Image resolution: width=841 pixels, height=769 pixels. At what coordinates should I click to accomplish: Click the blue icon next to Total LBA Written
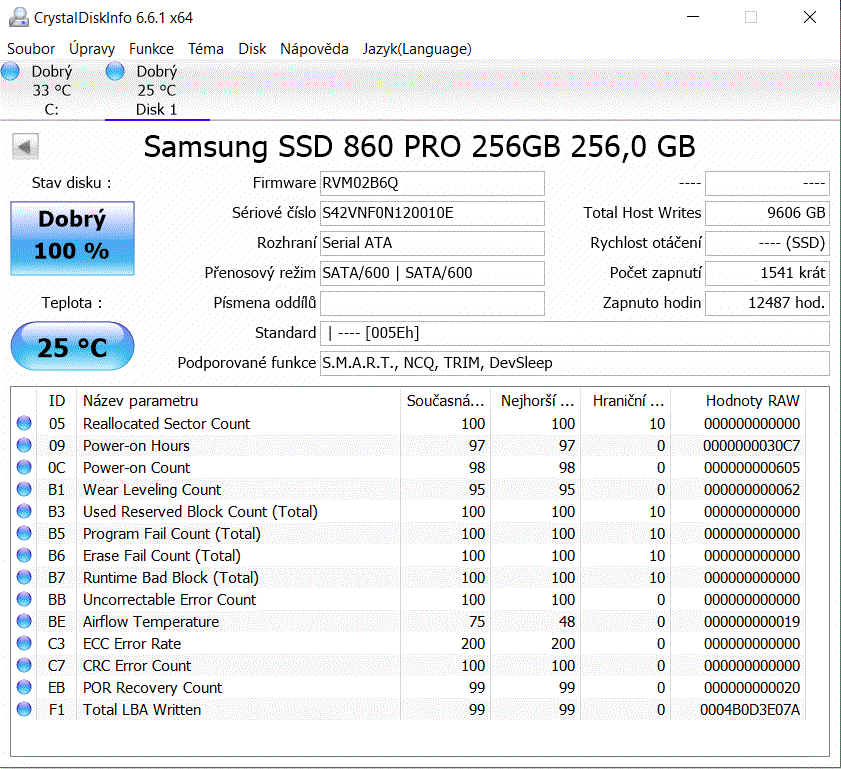click(23, 709)
